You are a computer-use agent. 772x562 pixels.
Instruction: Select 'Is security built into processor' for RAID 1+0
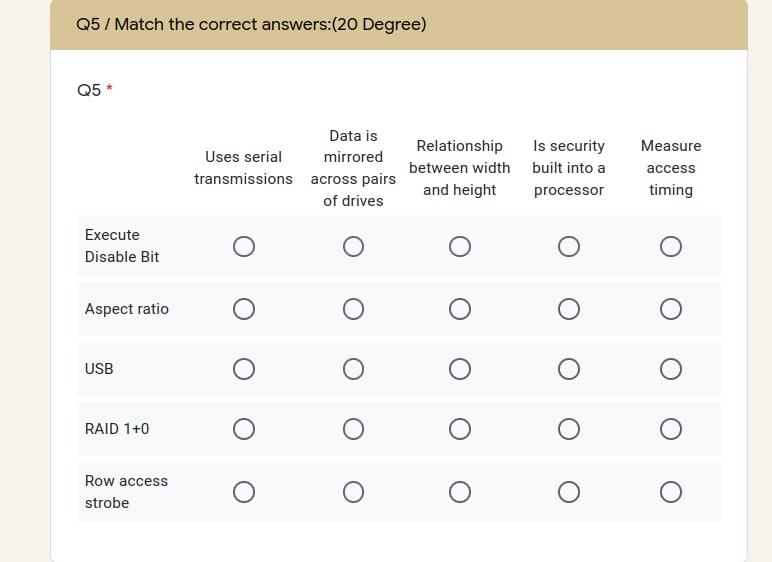coord(569,429)
